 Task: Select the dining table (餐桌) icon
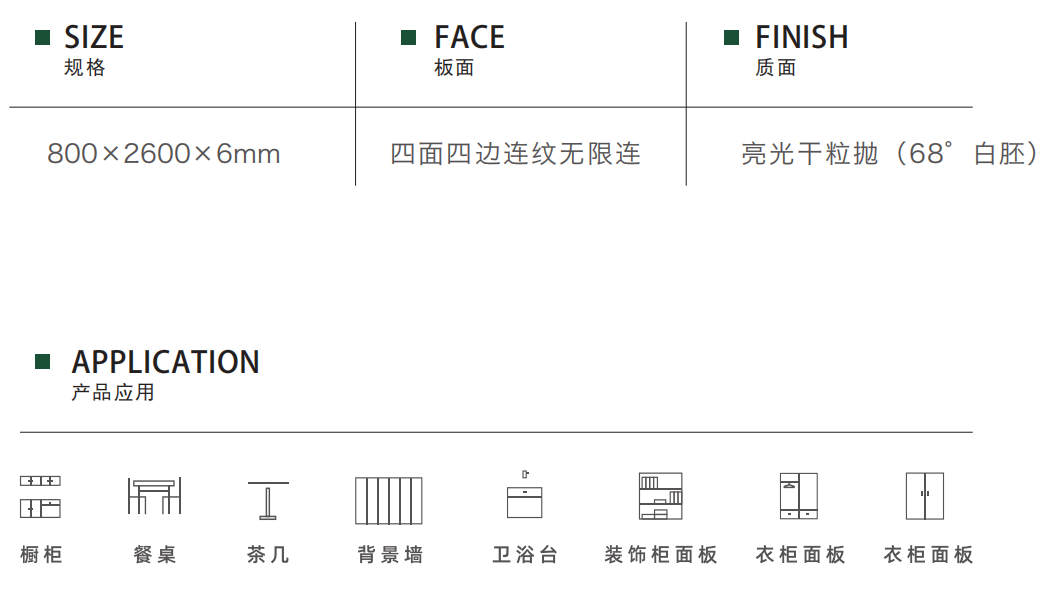coord(155,496)
